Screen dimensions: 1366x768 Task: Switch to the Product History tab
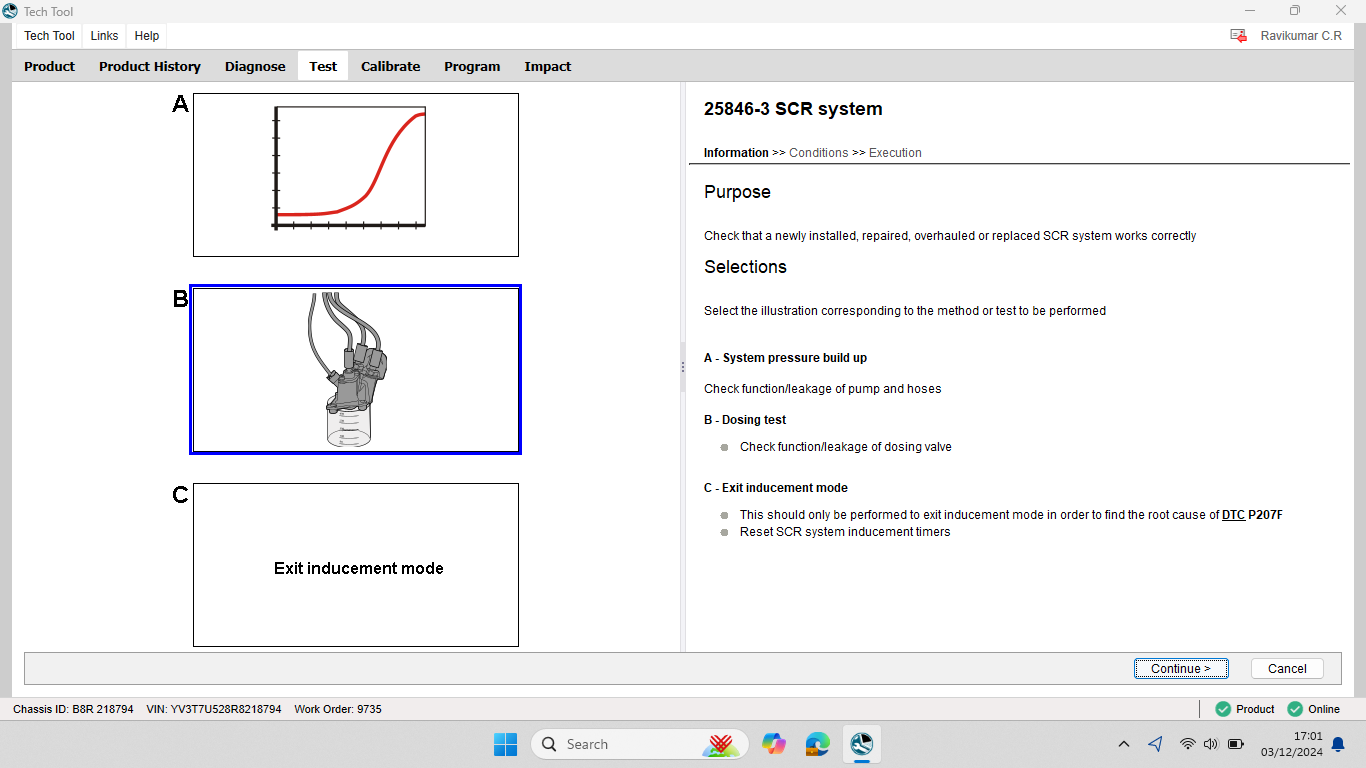pos(150,67)
